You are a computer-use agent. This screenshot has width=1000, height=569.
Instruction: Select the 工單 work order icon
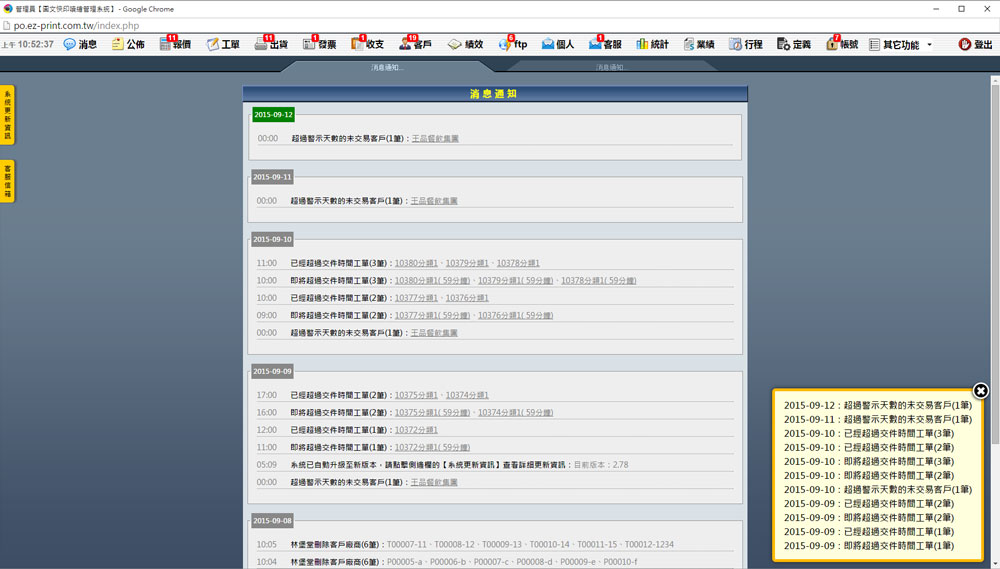click(223, 45)
